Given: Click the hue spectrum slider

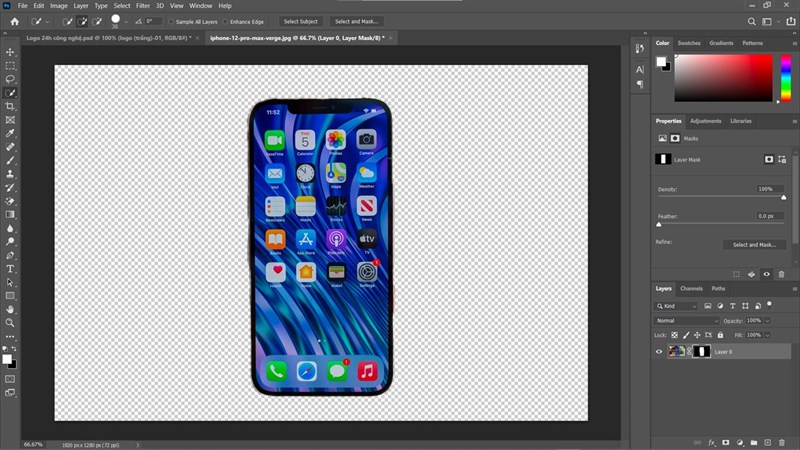Looking at the screenshot, I should click(x=786, y=78).
